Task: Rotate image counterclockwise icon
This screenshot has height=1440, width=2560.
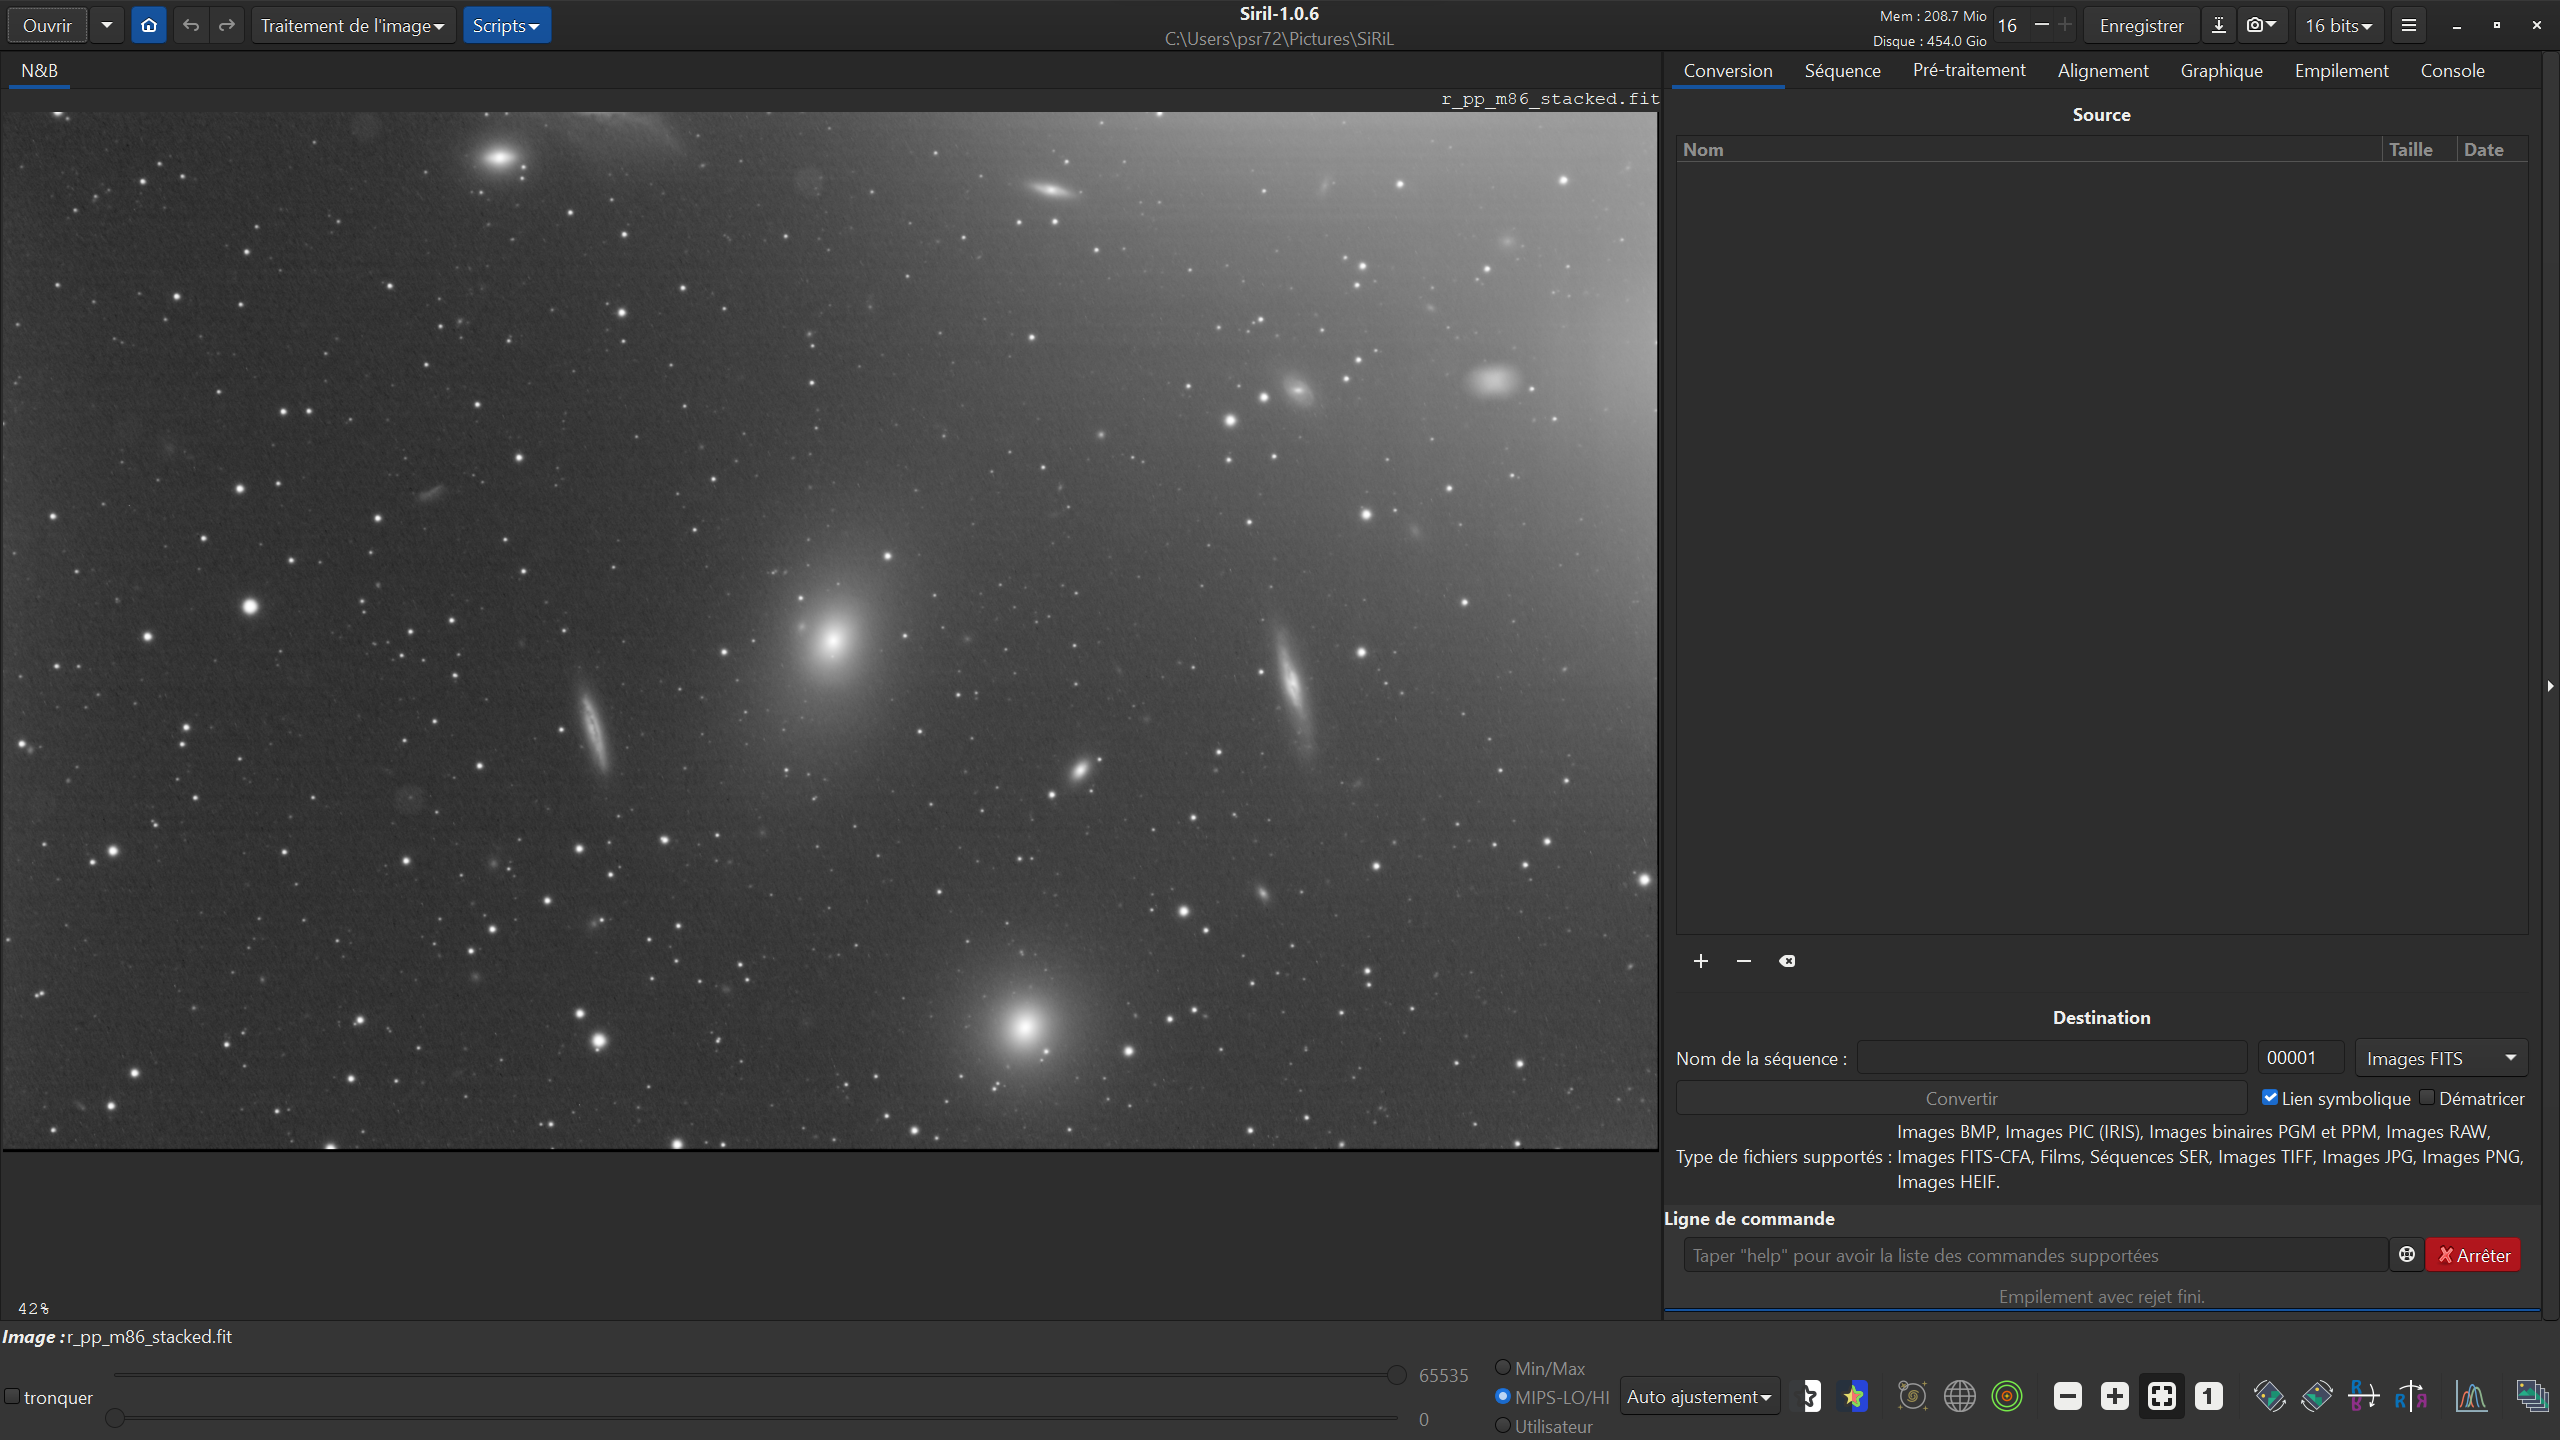Action: click(2269, 1396)
